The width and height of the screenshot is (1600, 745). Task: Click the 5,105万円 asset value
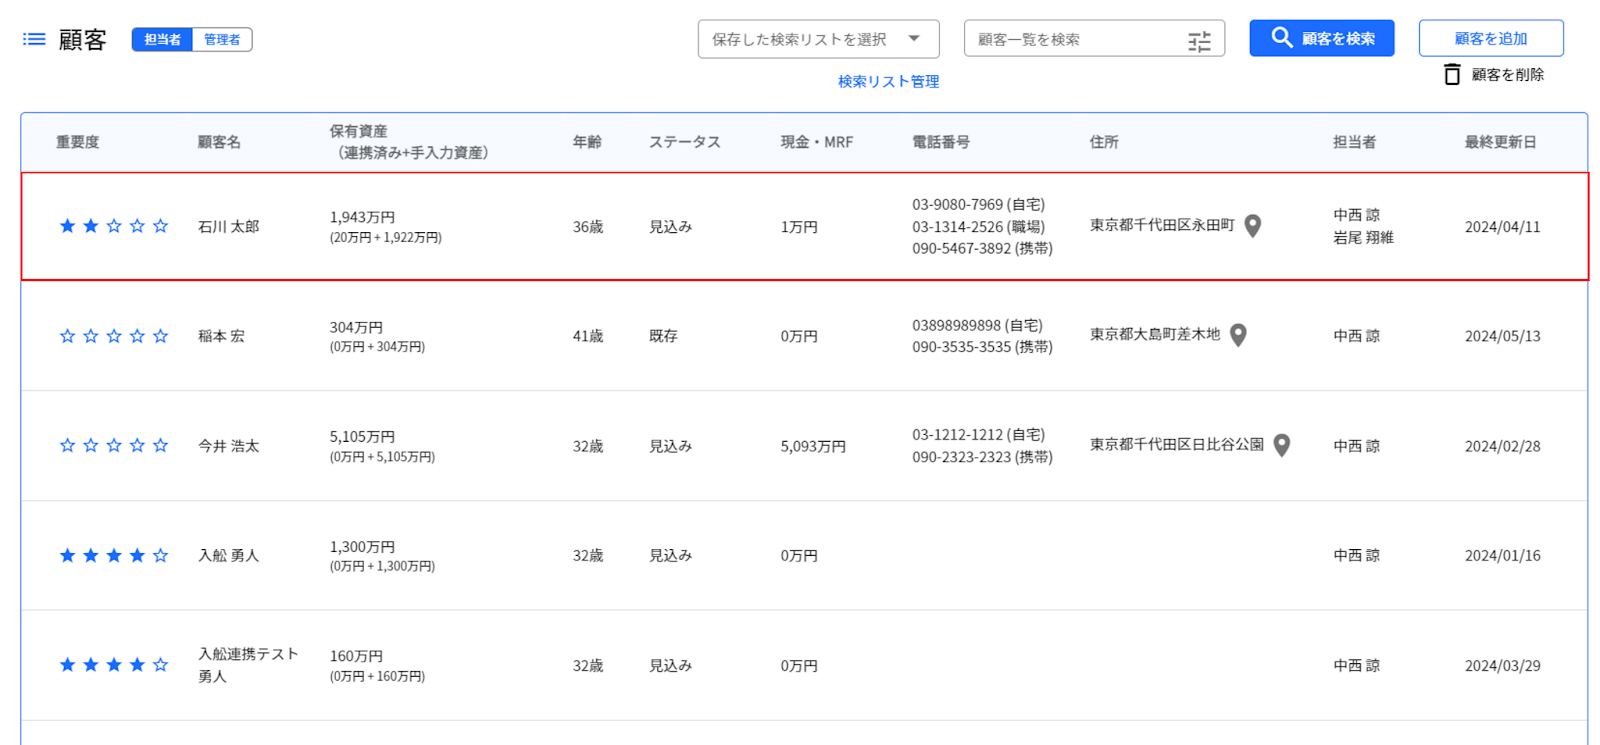362,437
